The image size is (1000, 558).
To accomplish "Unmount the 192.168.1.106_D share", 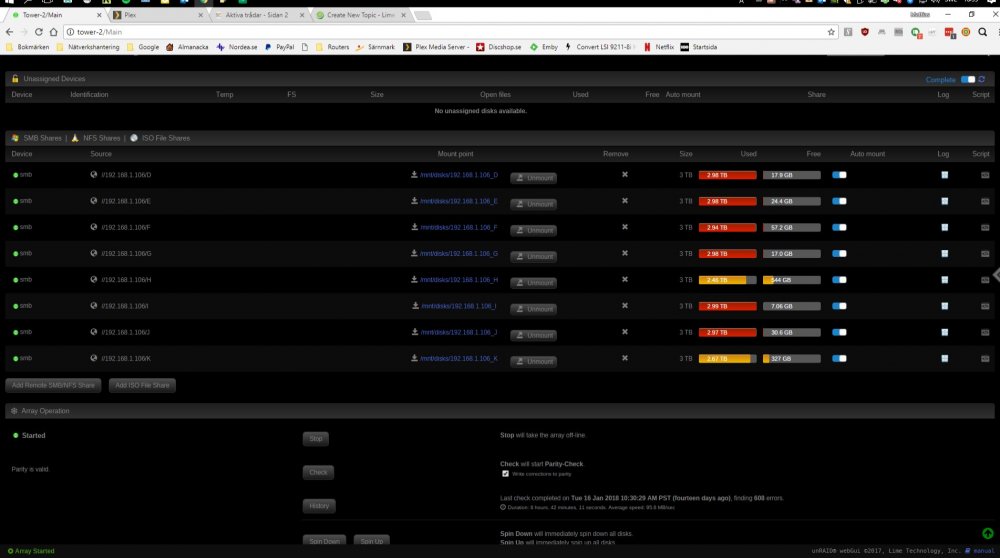I will (533, 178).
